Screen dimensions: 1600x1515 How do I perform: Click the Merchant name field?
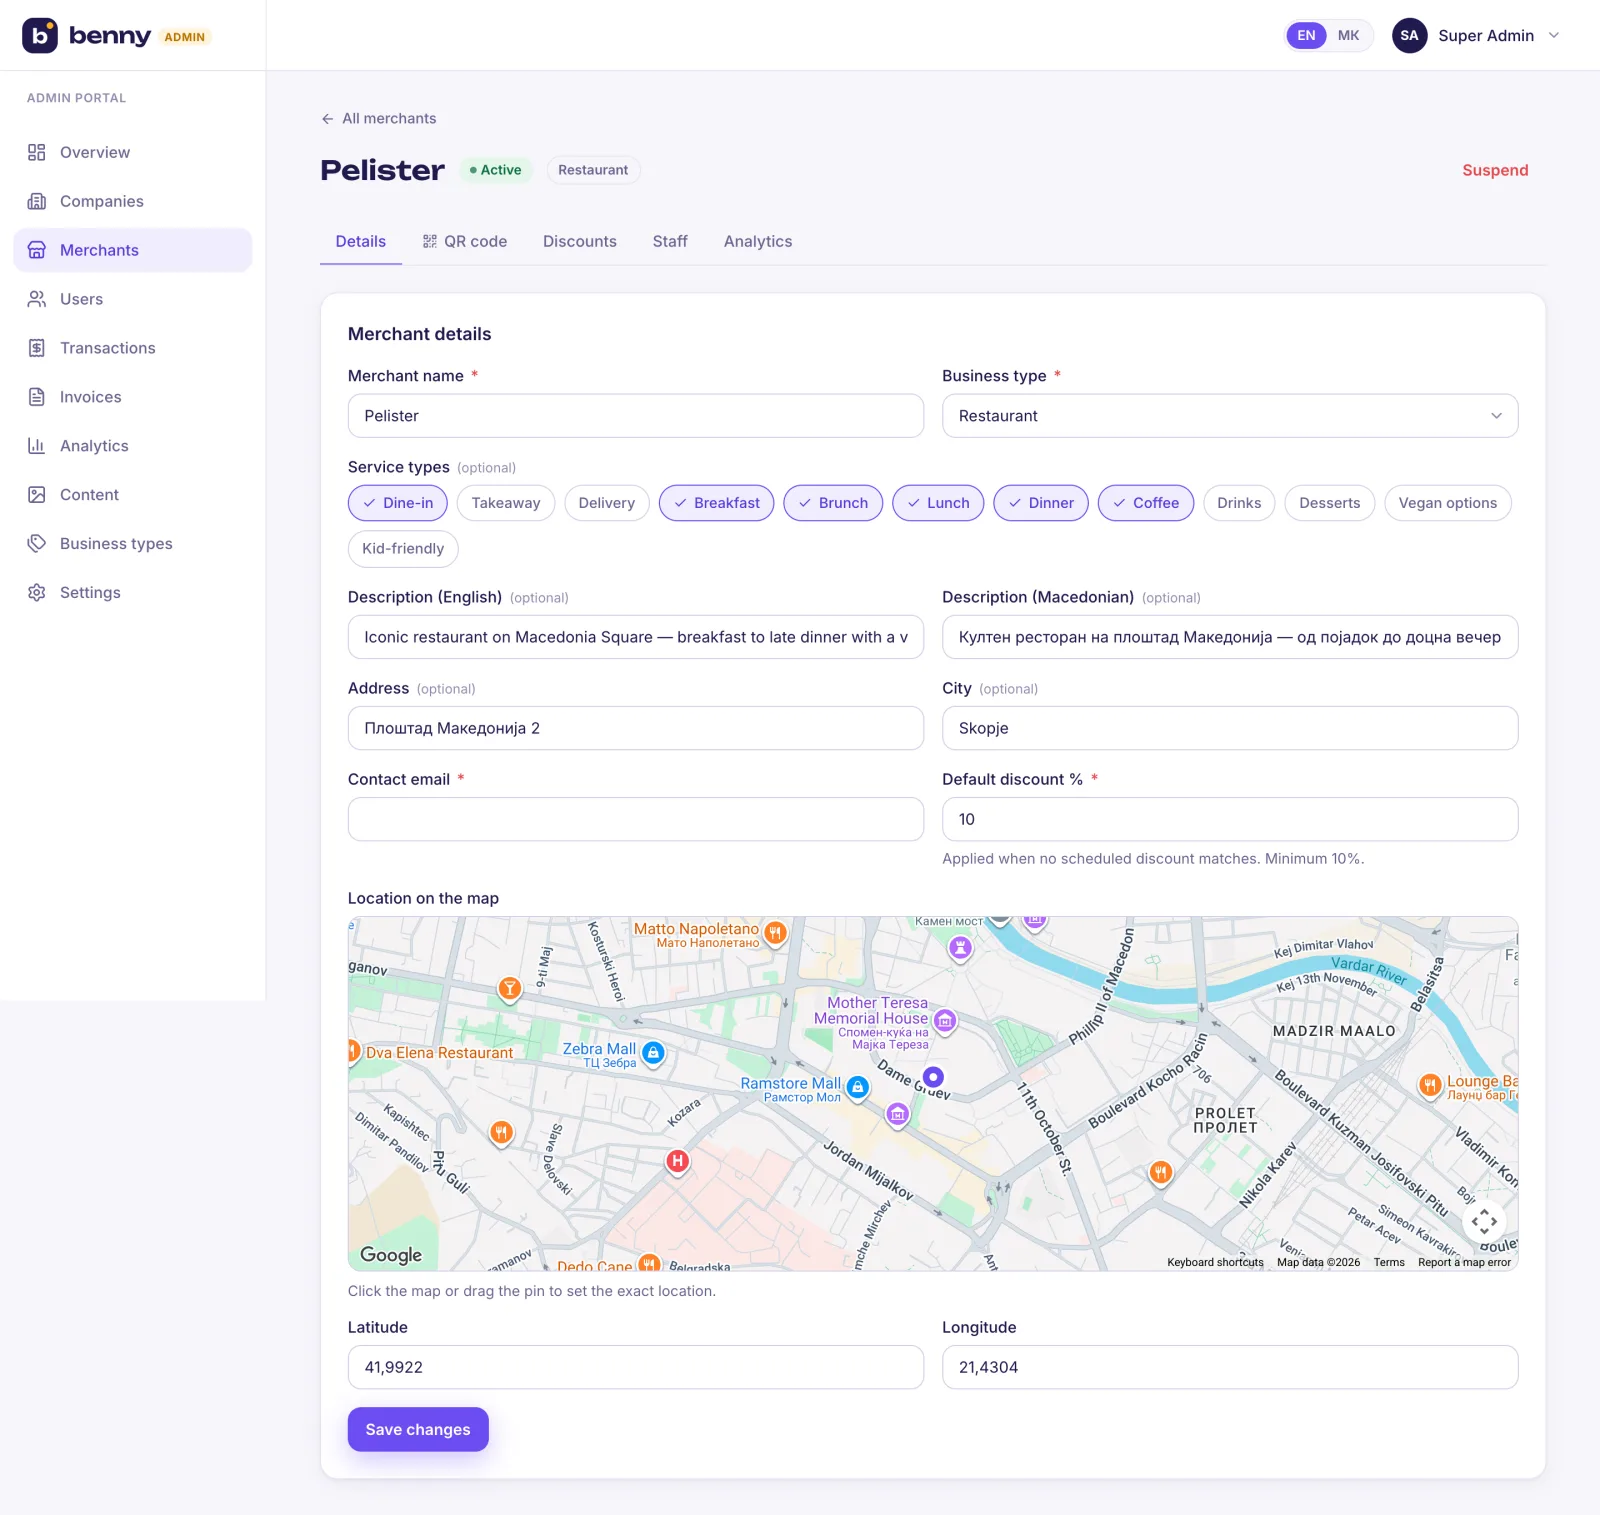636,416
